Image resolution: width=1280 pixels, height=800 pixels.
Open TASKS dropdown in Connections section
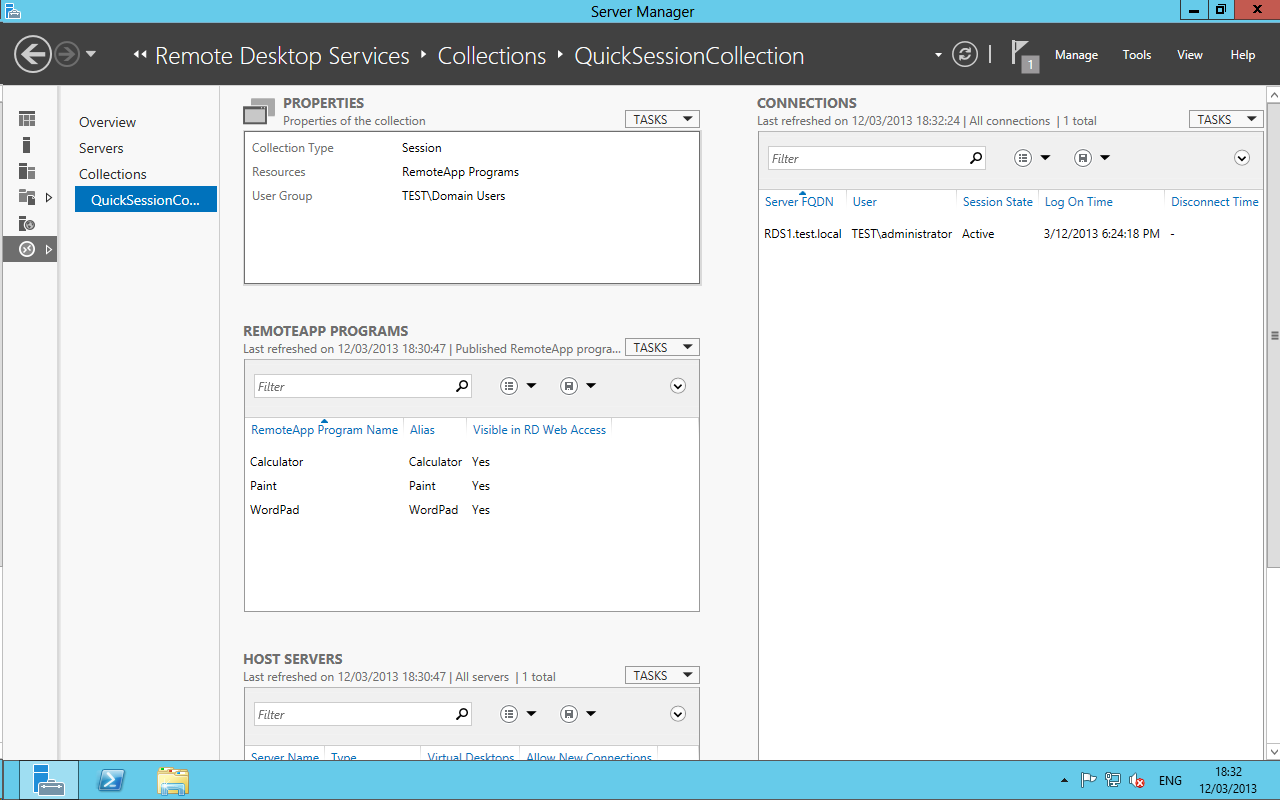pyautogui.click(x=1226, y=119)
